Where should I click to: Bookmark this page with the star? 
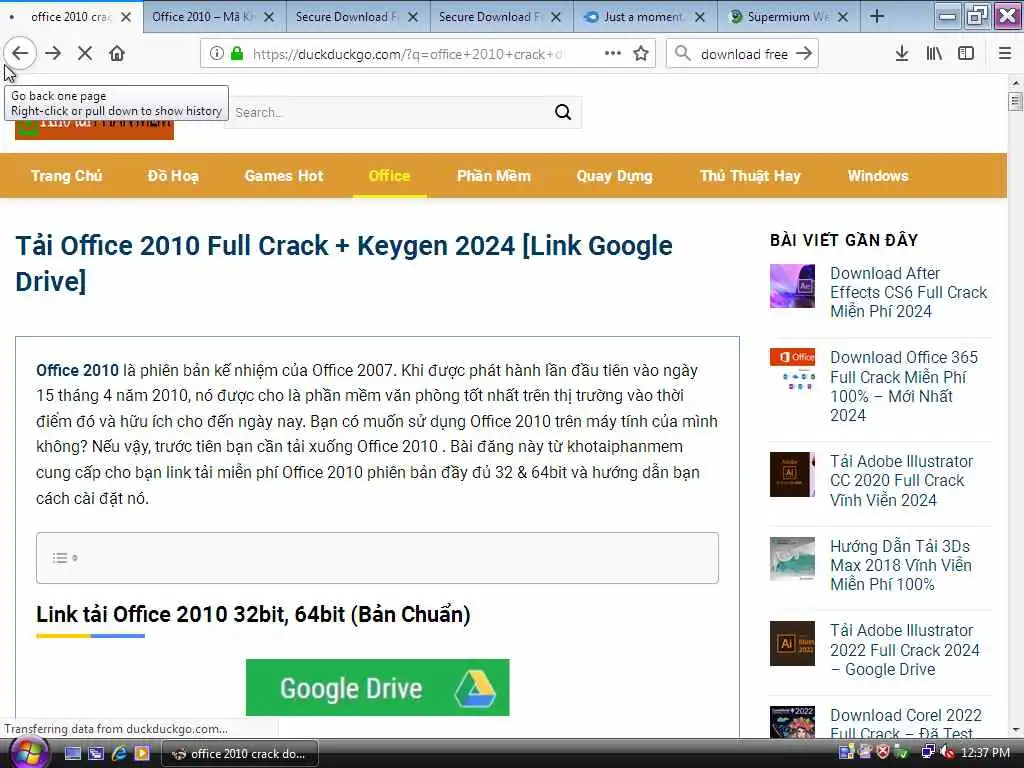point(641,54)
